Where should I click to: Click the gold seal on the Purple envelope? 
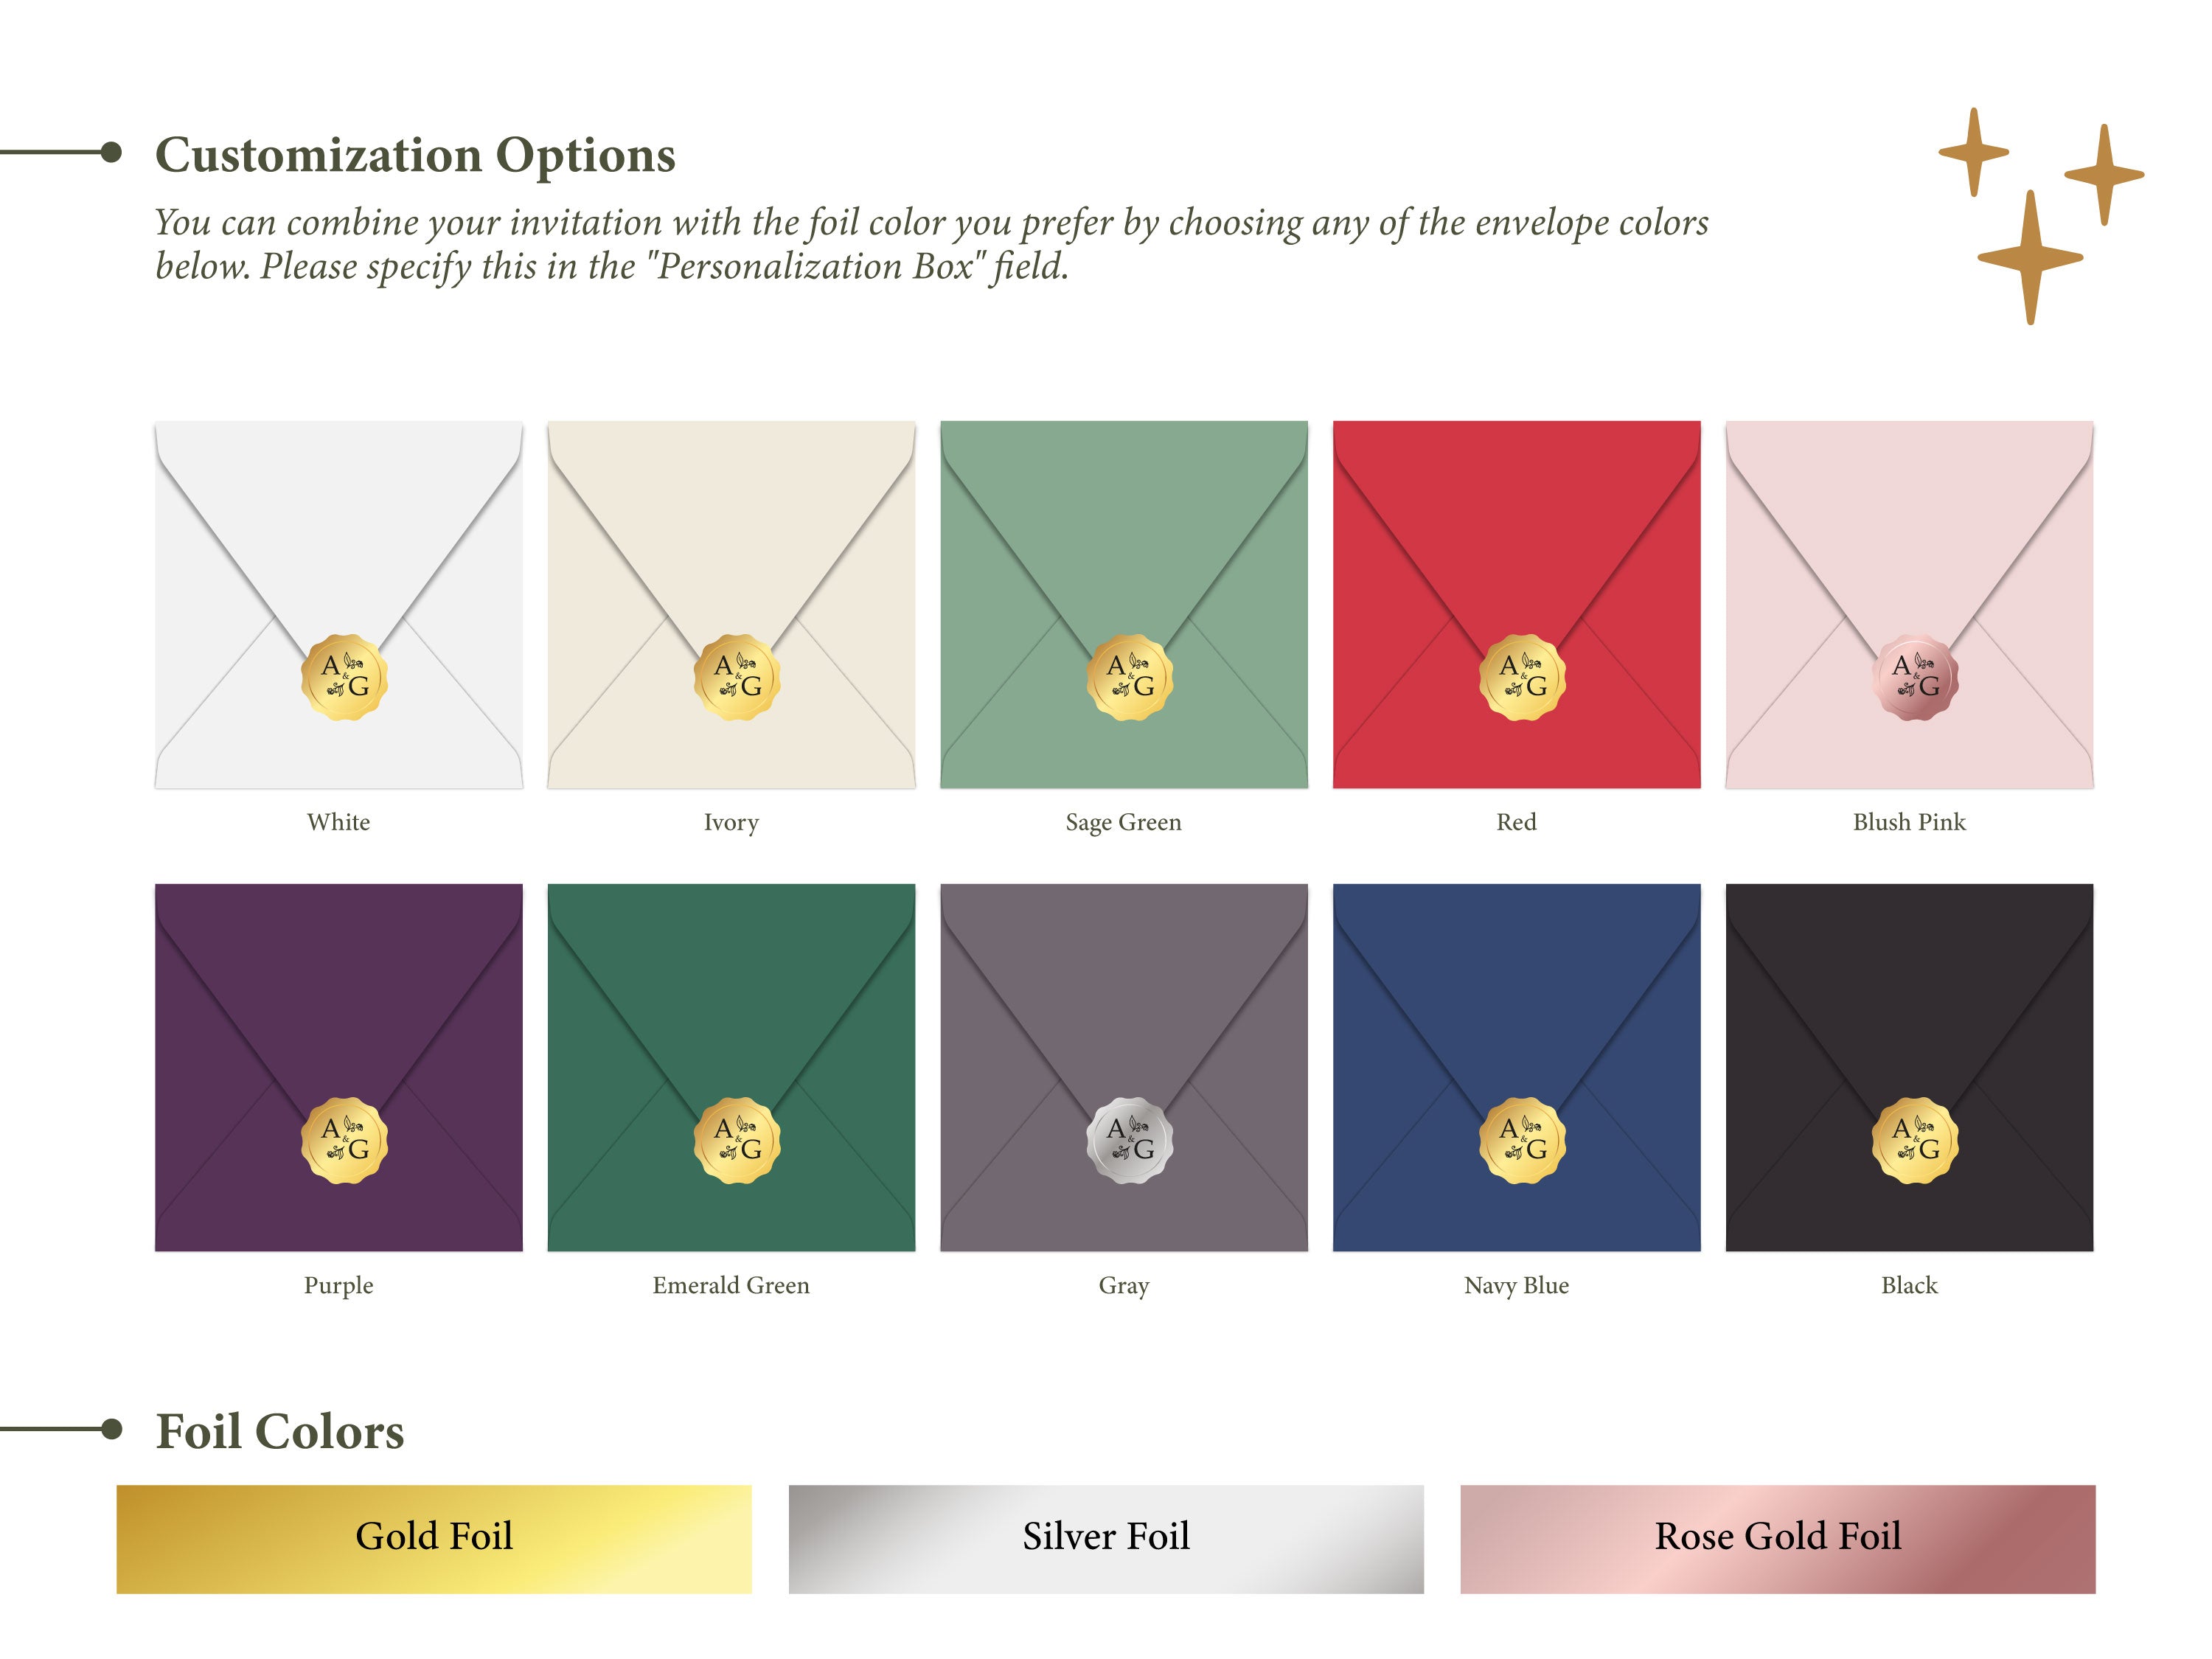[344, 1140]
